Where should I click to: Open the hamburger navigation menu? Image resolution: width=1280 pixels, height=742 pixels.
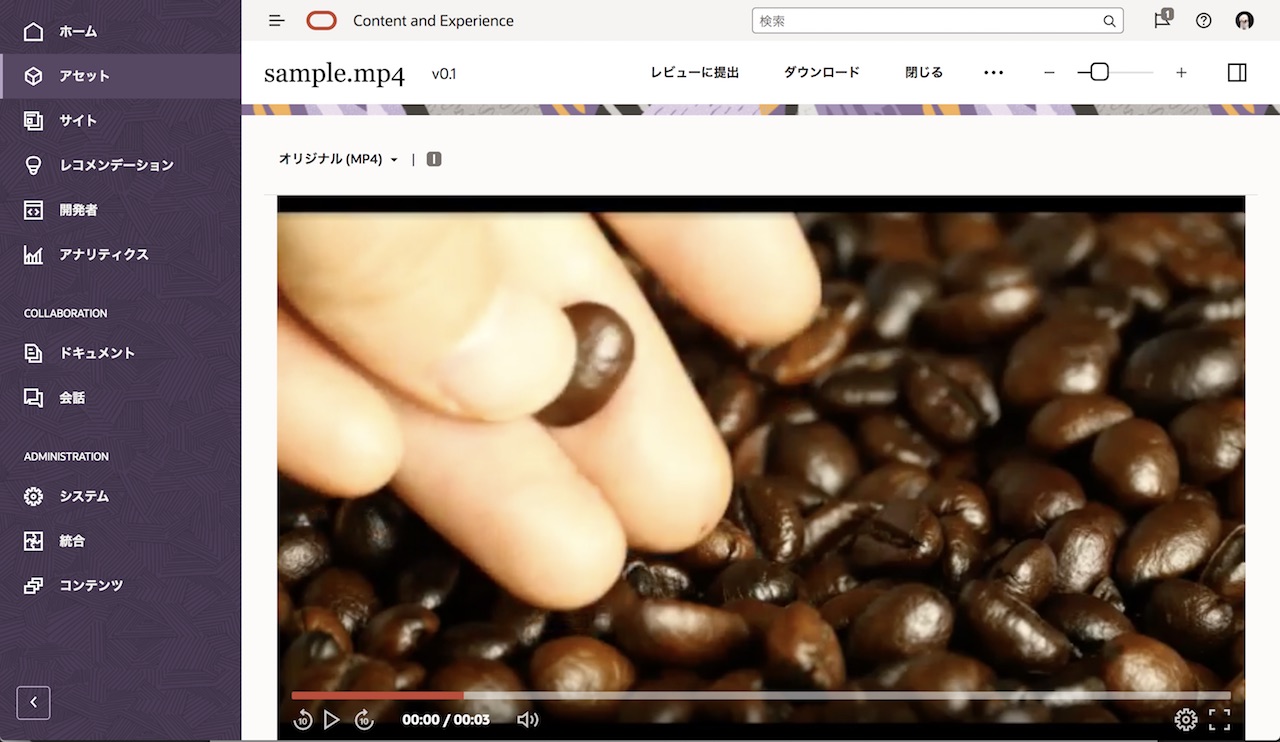(276, 20)
